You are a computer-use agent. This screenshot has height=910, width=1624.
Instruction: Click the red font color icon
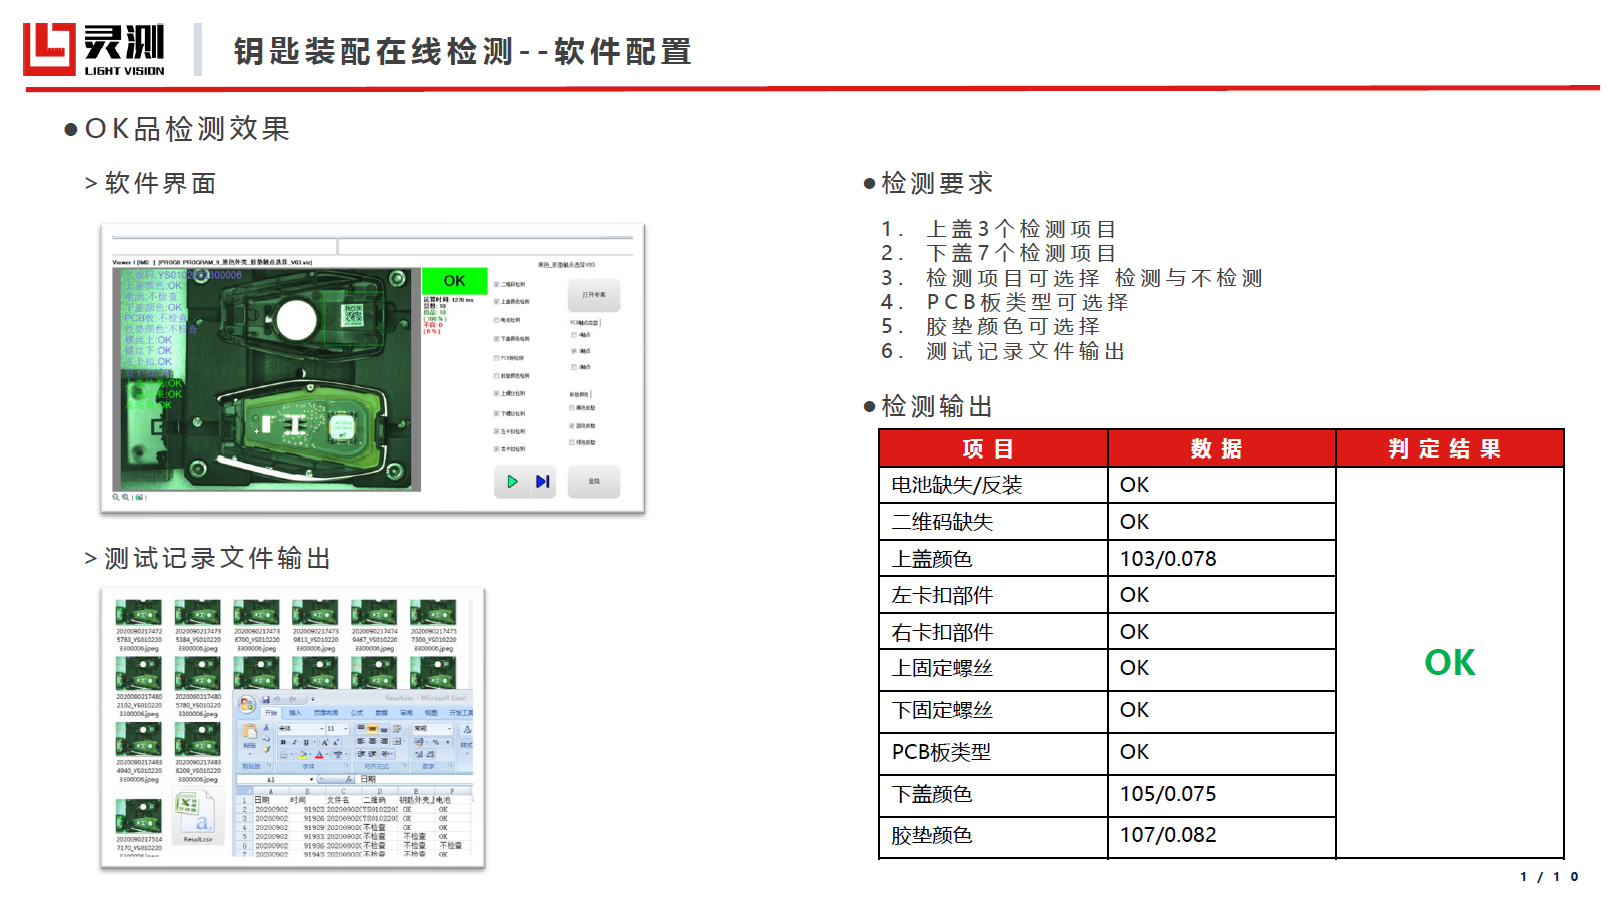click(x=319, y=755)
